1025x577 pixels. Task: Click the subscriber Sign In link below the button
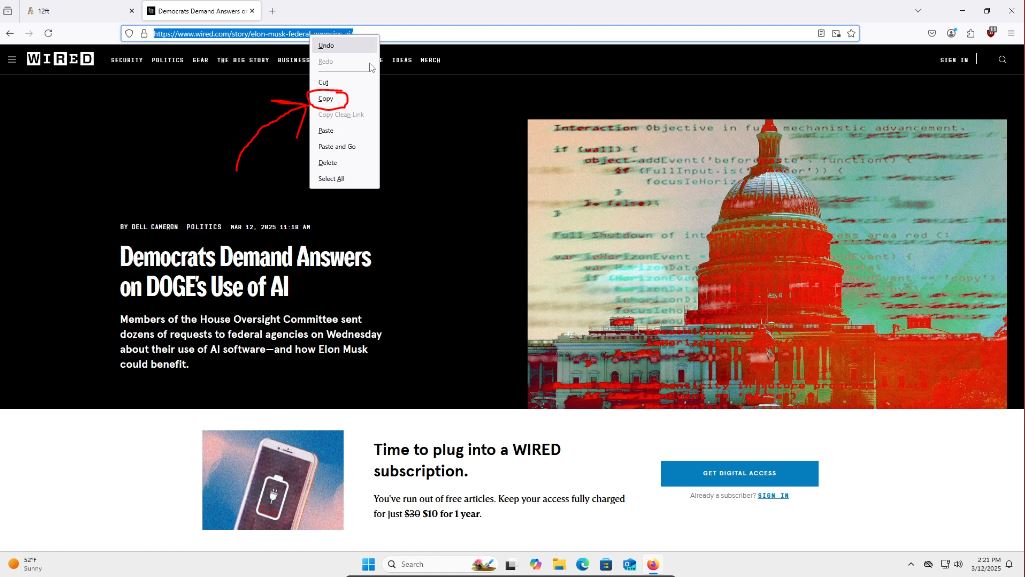tap(773, 495)
